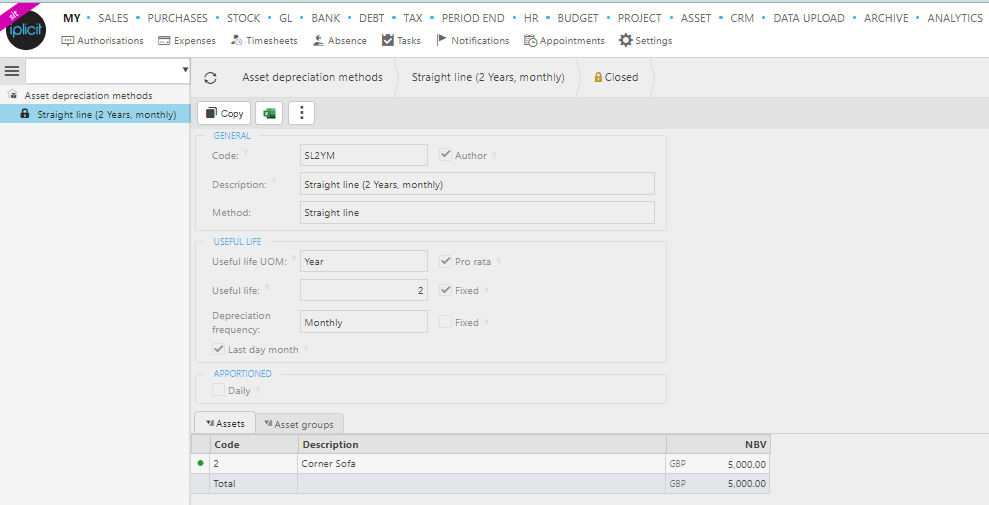Click the Code help question mark
This screenshot has width=989, height=505.
(x=245, y=153)
